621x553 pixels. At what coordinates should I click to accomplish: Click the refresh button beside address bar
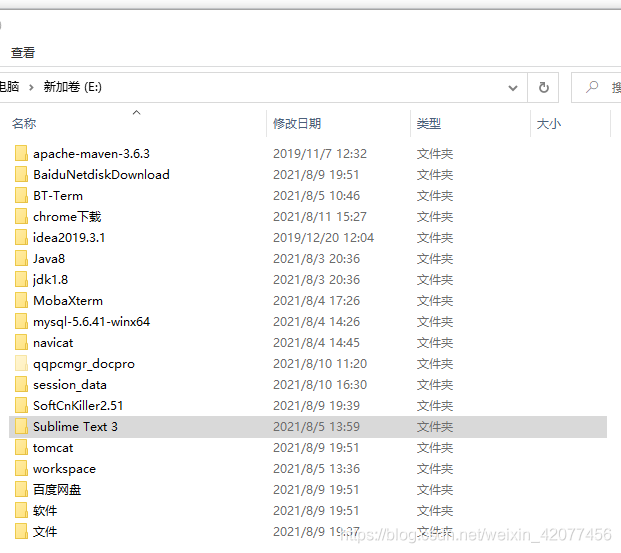(543, 87)
